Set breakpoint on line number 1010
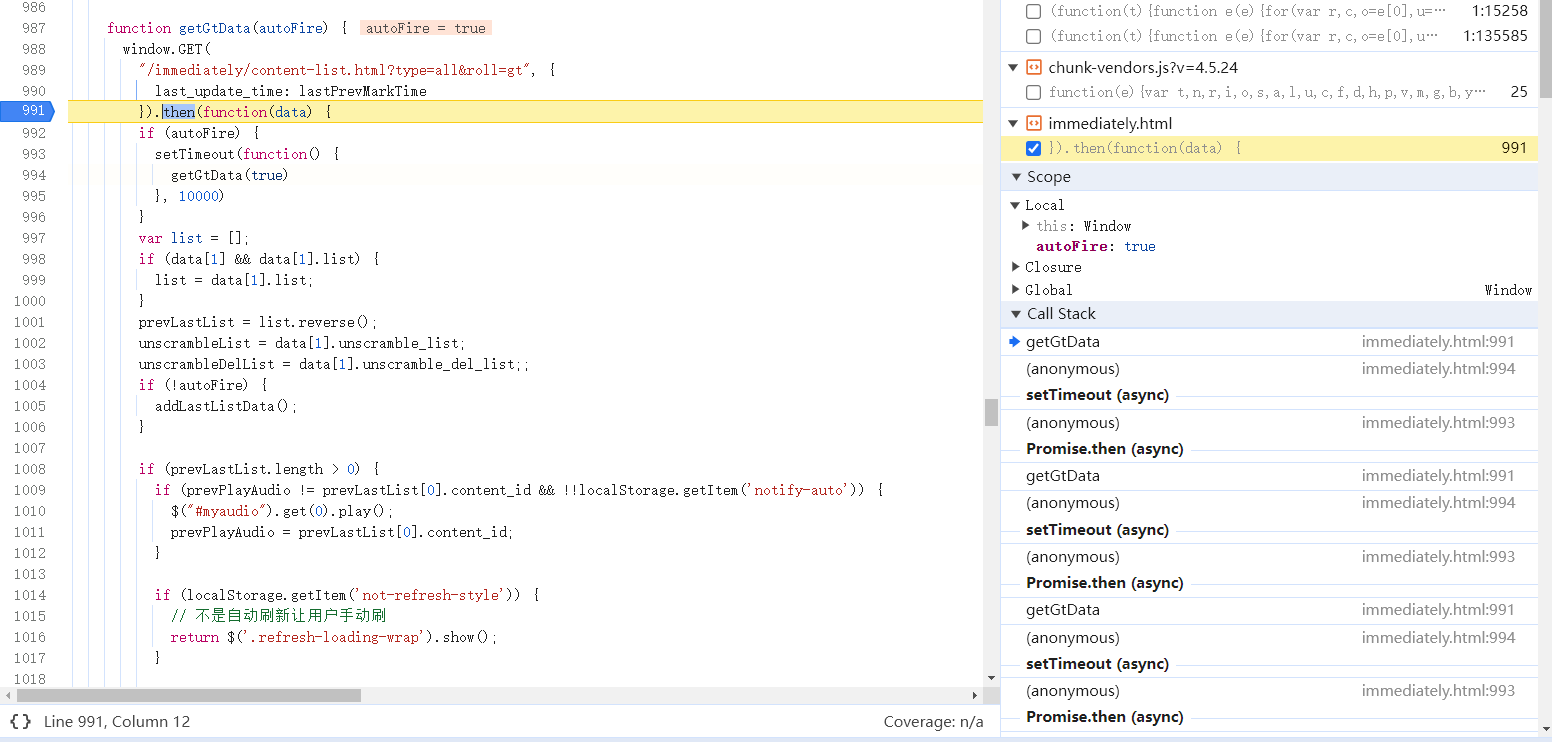Image resolution: width=1552 pixels, height=742 pixels. [29, 511]
